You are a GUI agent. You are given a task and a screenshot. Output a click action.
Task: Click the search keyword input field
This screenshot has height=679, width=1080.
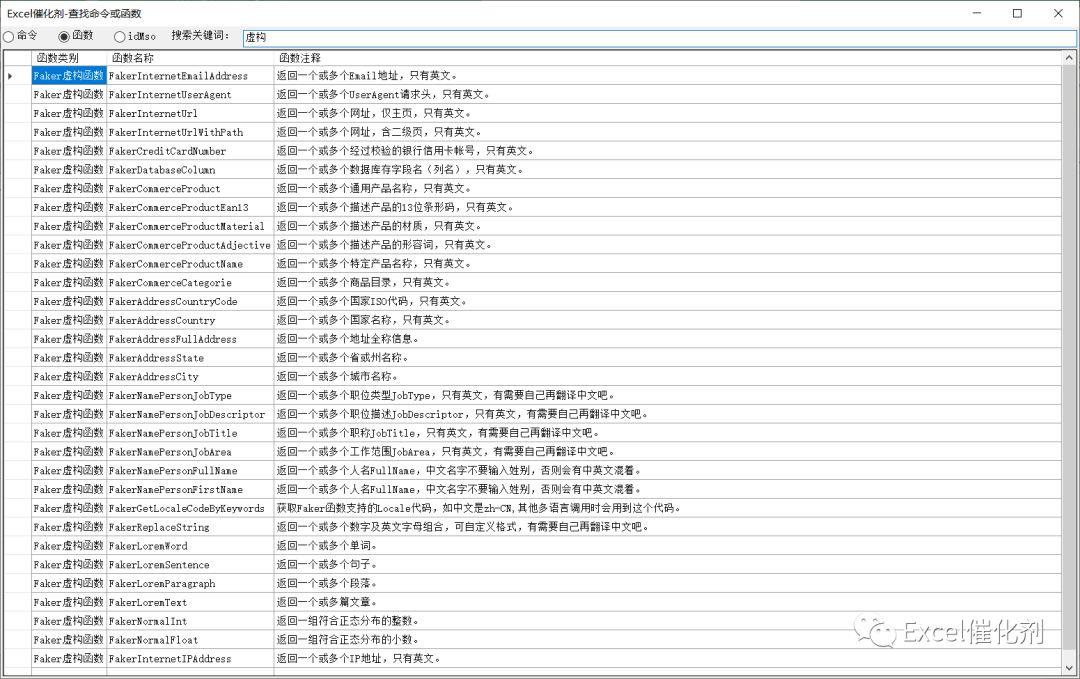click(x=659, y=37)
